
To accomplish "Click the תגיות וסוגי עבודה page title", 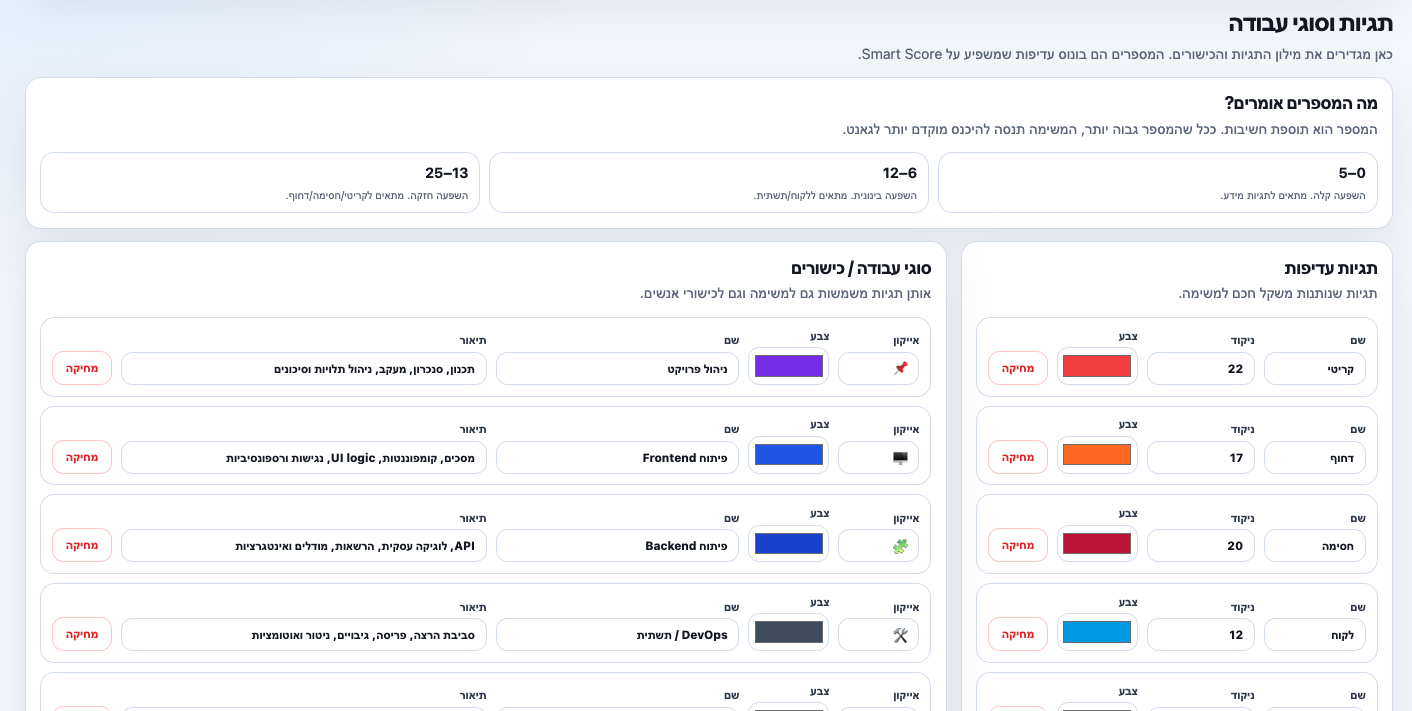I will (x=1310, y=24).
